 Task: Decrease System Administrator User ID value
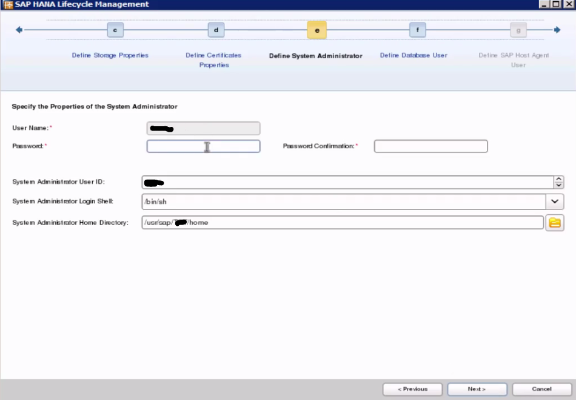pyautogui.click(x=559, y=185)
